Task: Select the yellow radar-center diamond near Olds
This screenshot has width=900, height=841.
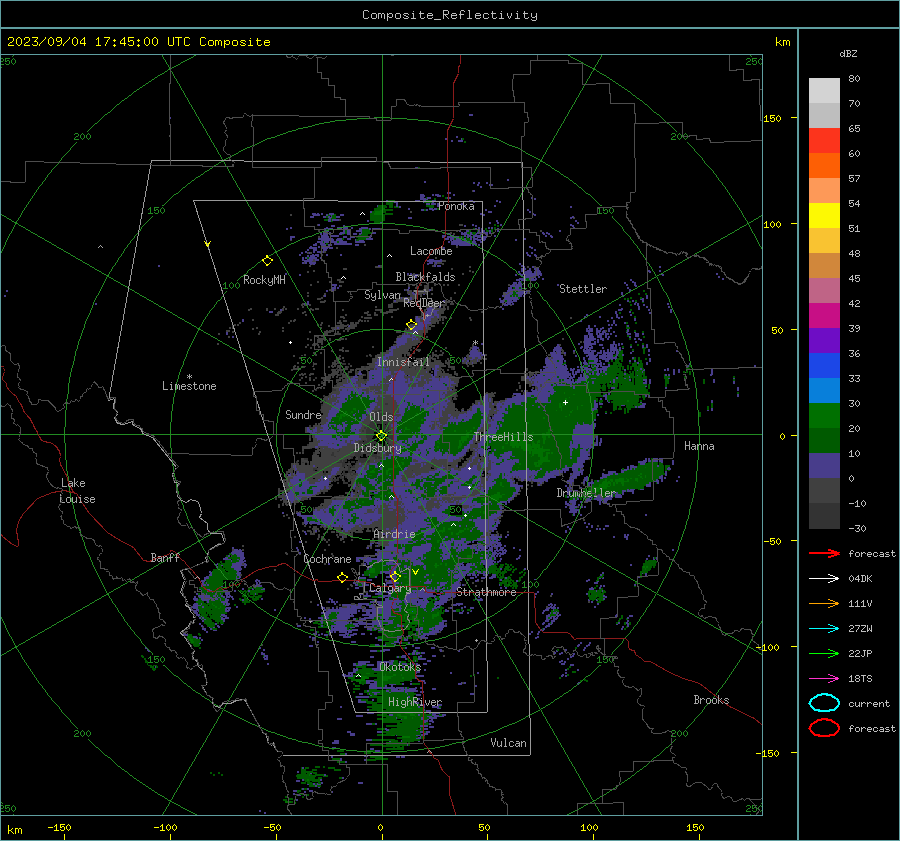Action: (x=381, y=436)
